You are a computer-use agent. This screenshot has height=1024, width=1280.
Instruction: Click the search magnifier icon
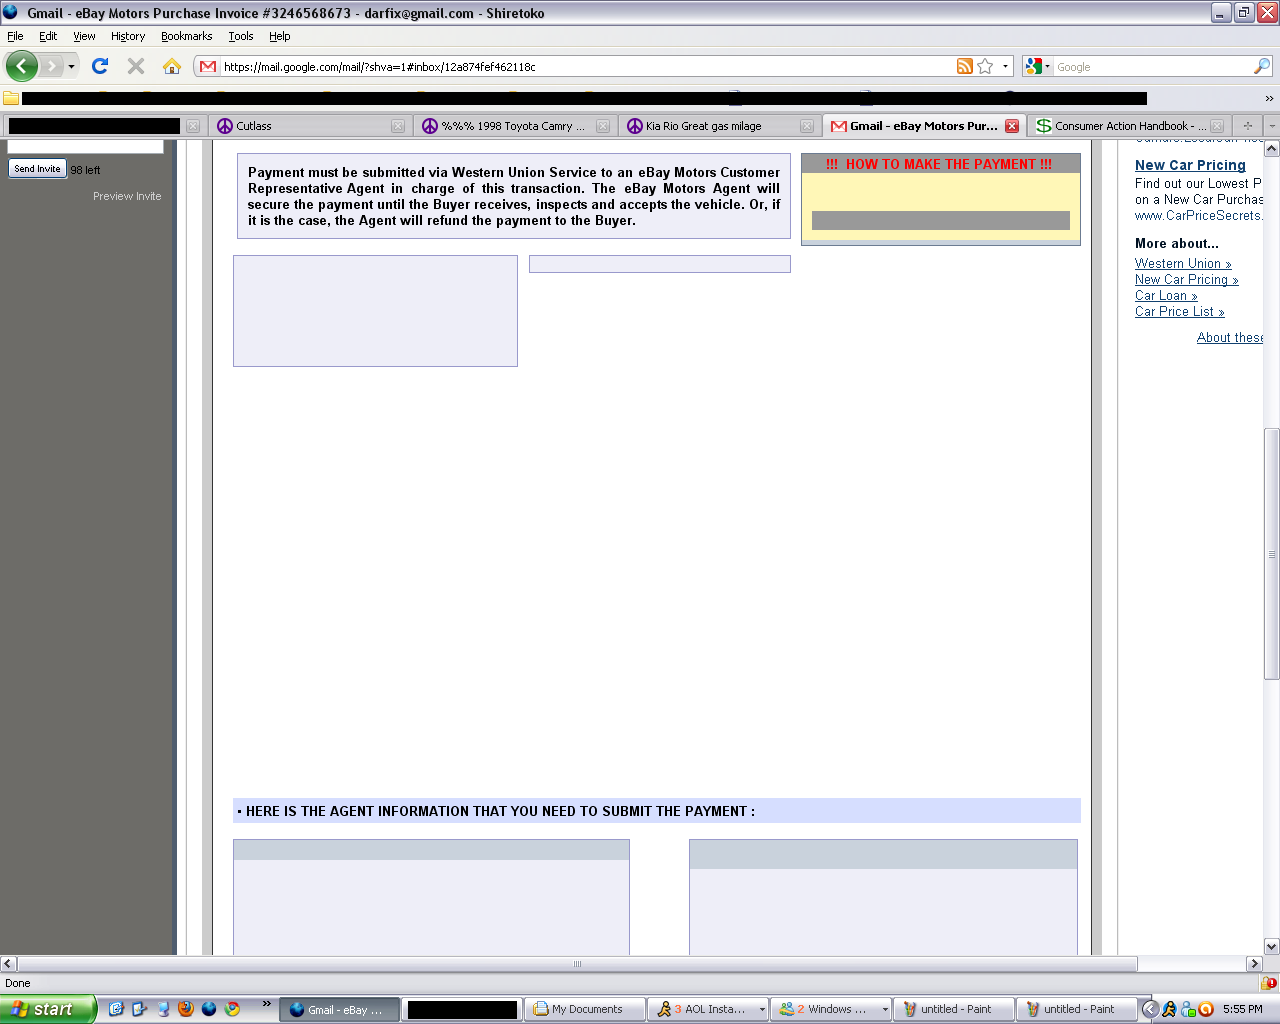pos(1262,67)
